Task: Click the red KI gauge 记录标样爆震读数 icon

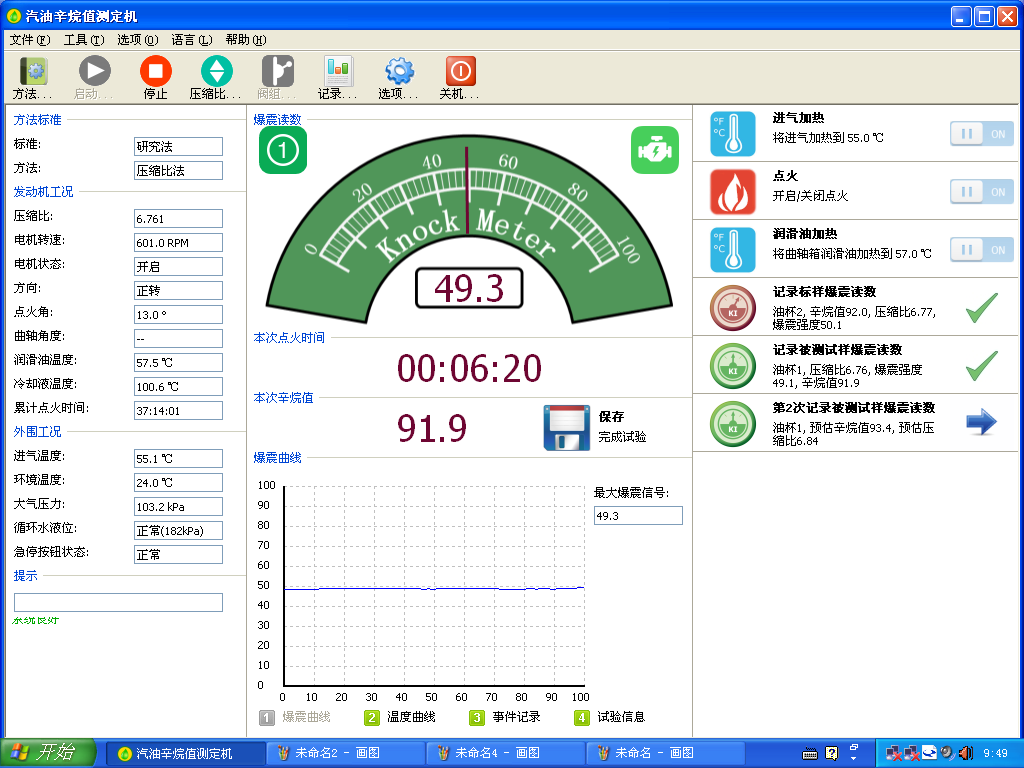Action: coord(733,308)
